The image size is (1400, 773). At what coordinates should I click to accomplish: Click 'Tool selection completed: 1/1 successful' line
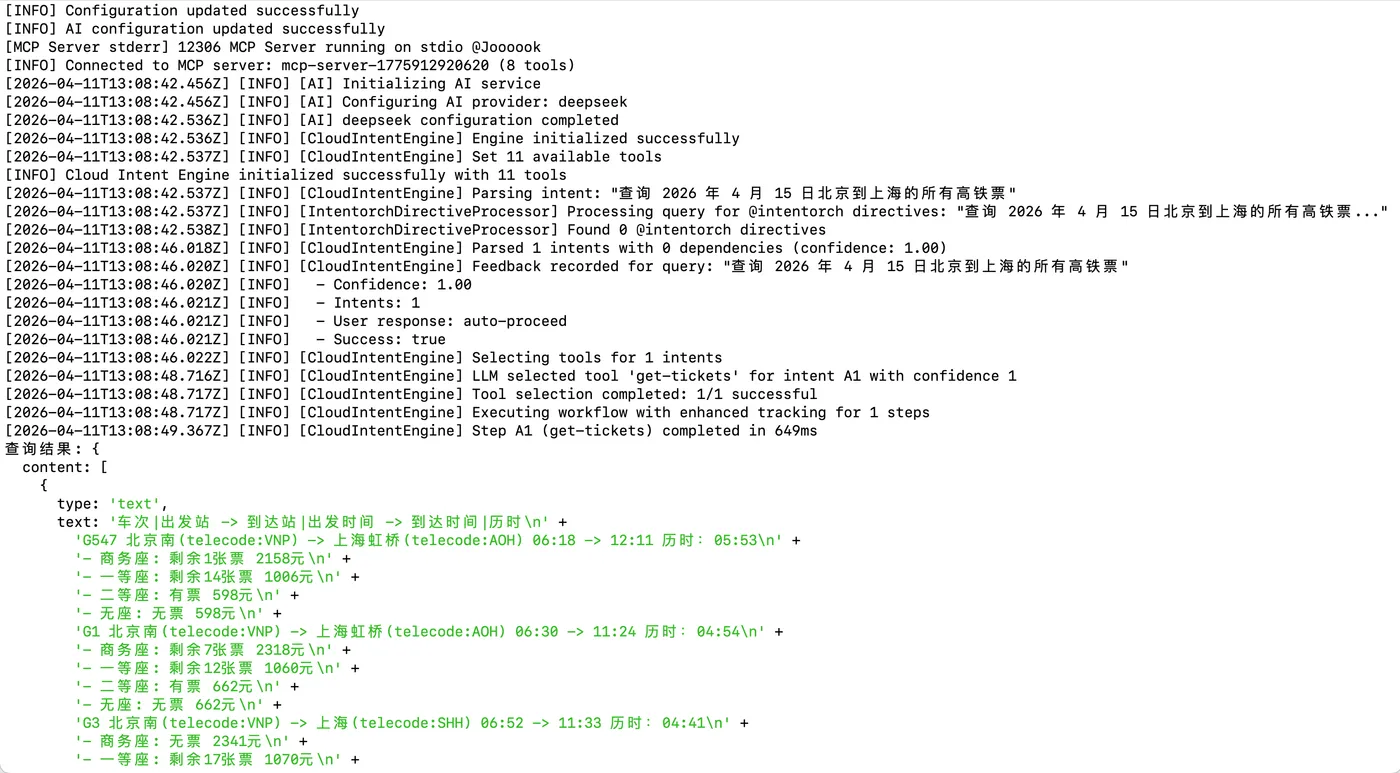(x=411, y=394)
